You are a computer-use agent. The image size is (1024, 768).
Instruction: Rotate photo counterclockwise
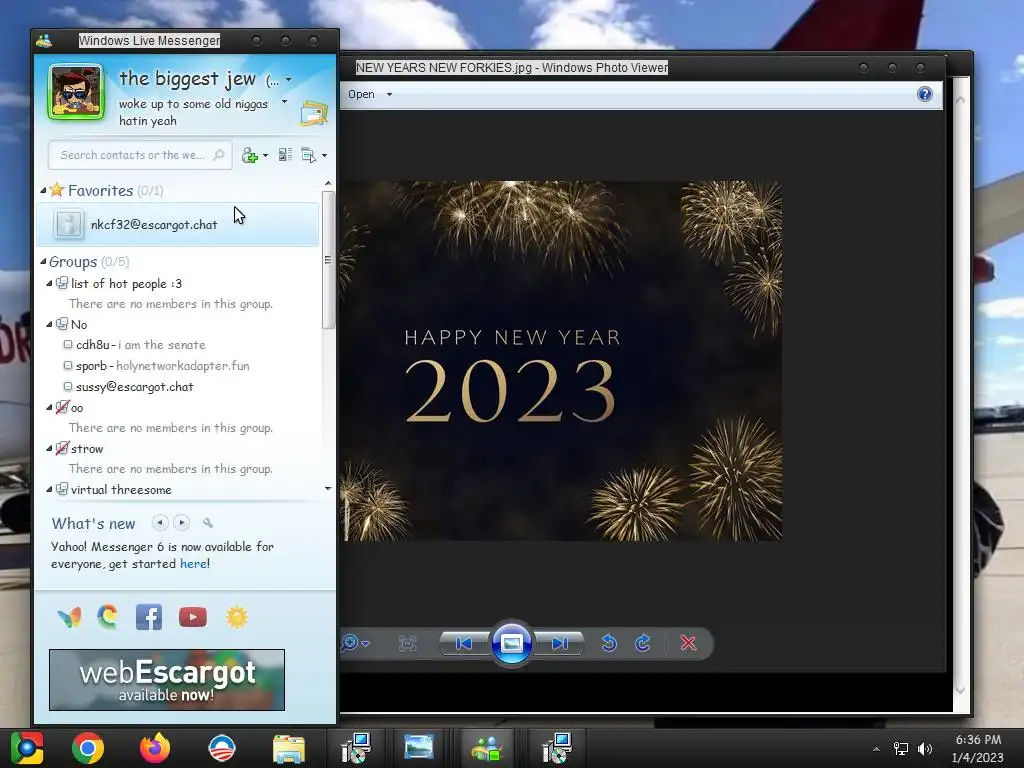click(609, 643)
